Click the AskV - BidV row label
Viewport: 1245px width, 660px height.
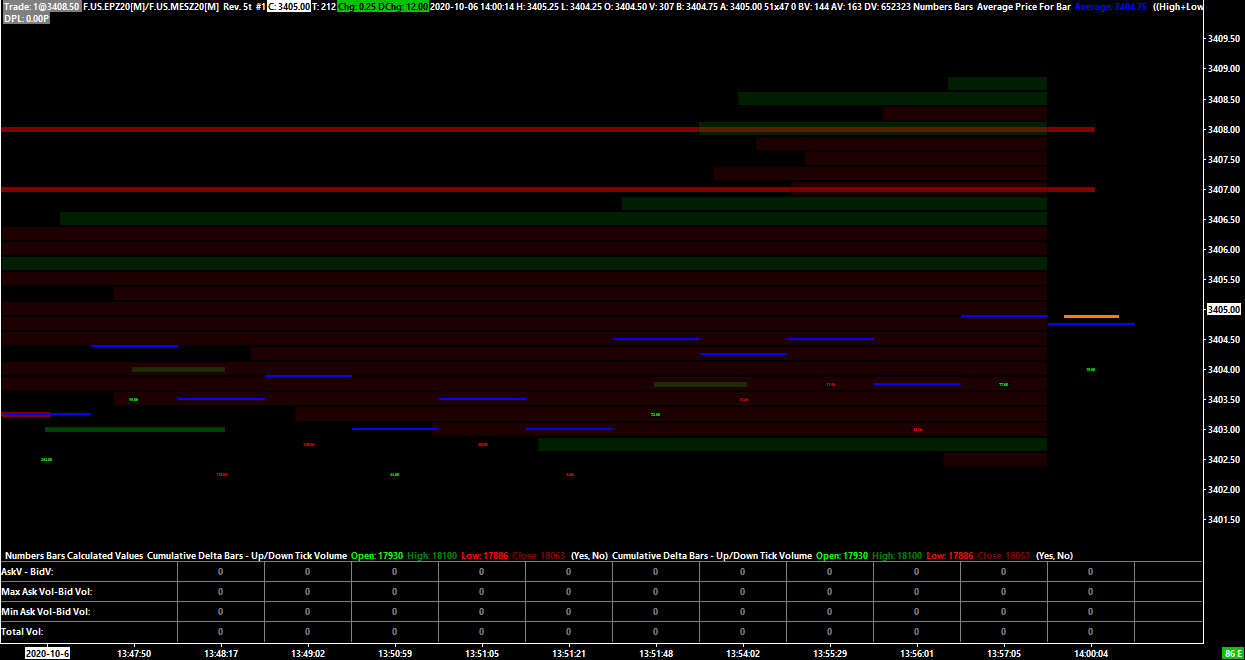28,572
